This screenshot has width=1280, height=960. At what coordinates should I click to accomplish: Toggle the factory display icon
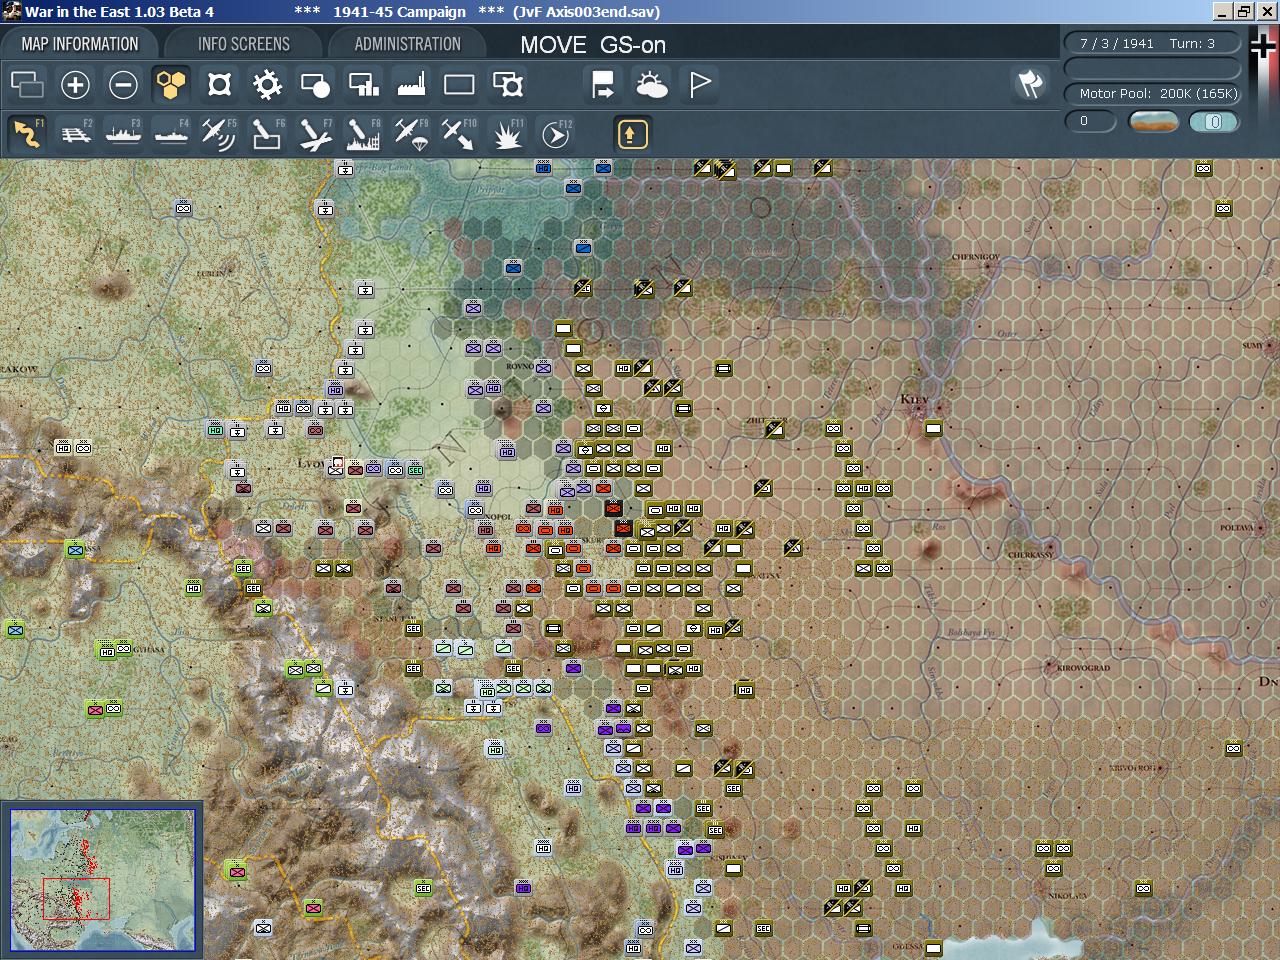click(411, 85)
